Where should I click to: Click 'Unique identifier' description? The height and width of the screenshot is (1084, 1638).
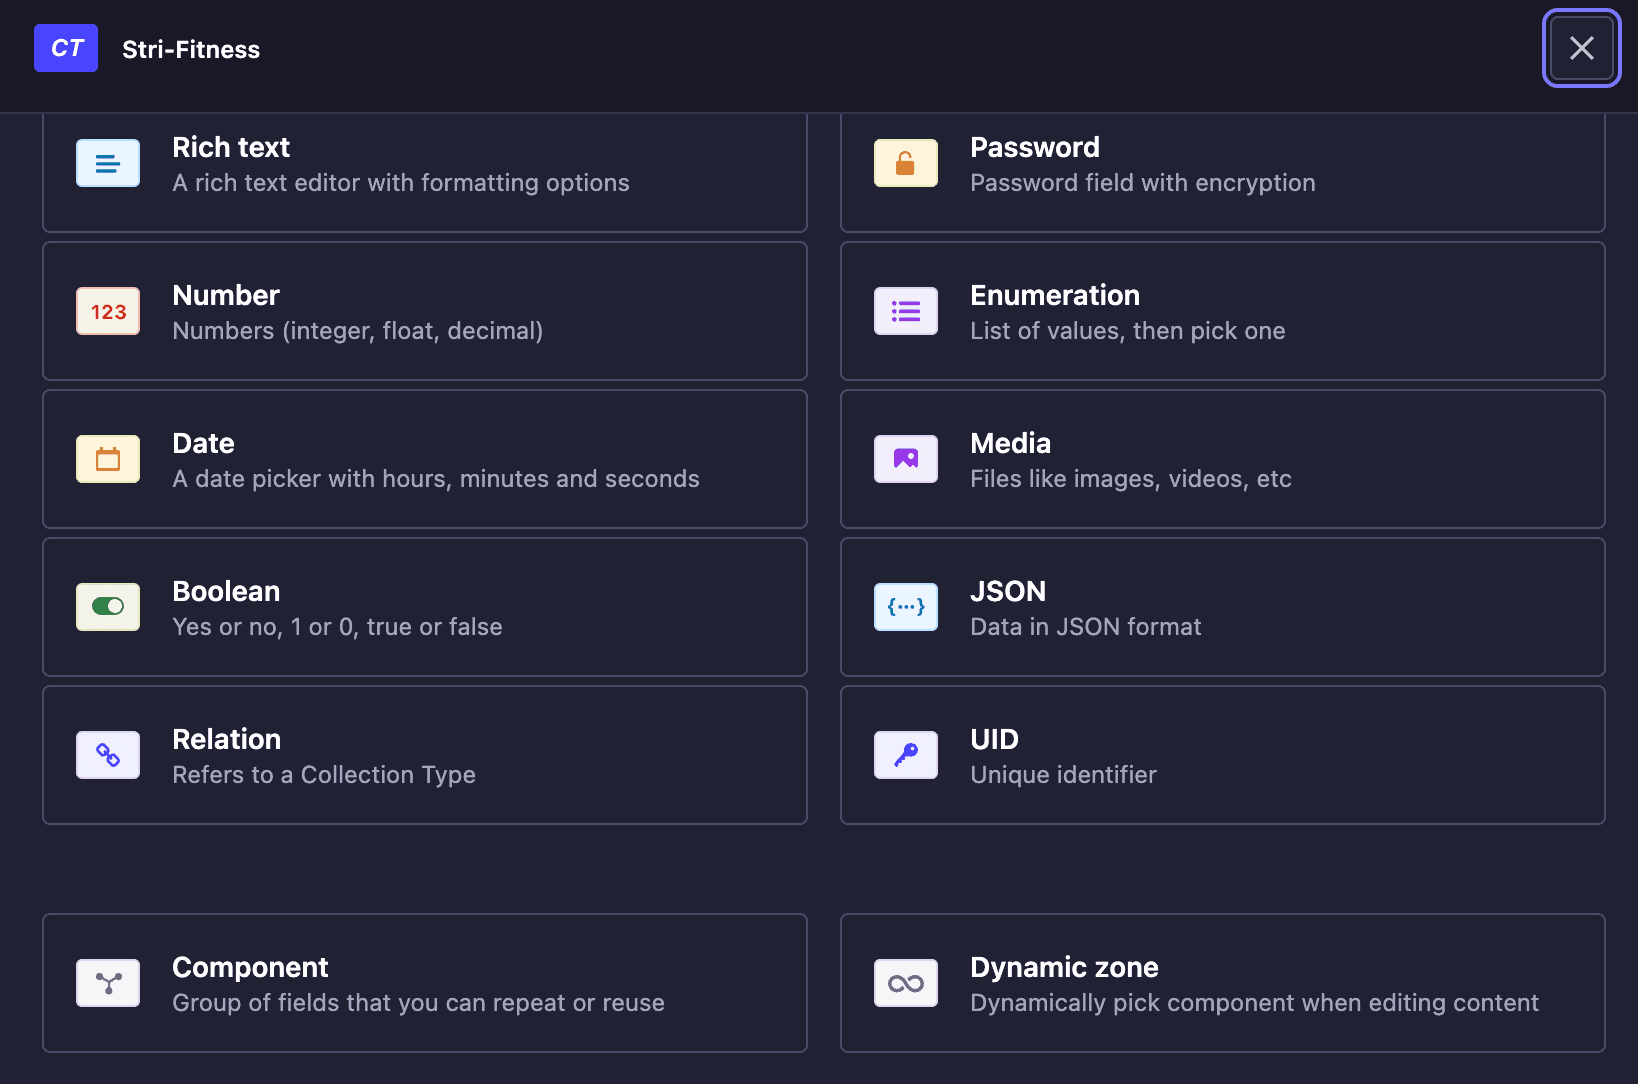pos(1063,775)
